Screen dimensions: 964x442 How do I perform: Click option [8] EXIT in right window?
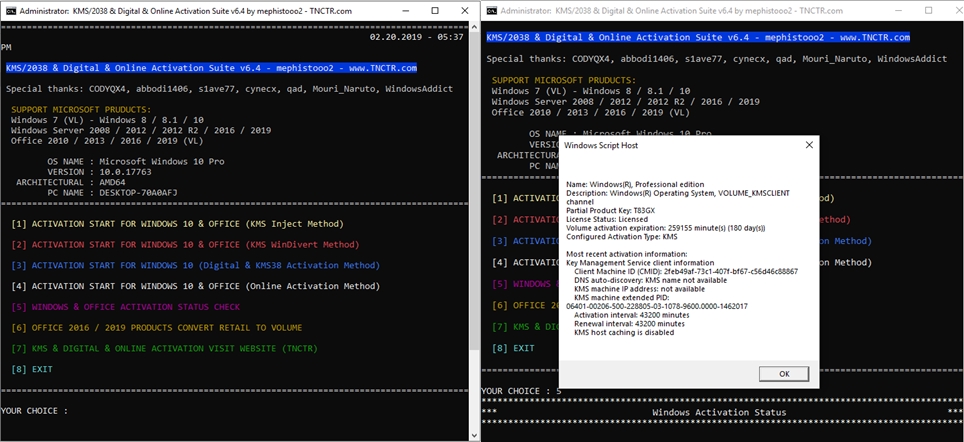513,348
